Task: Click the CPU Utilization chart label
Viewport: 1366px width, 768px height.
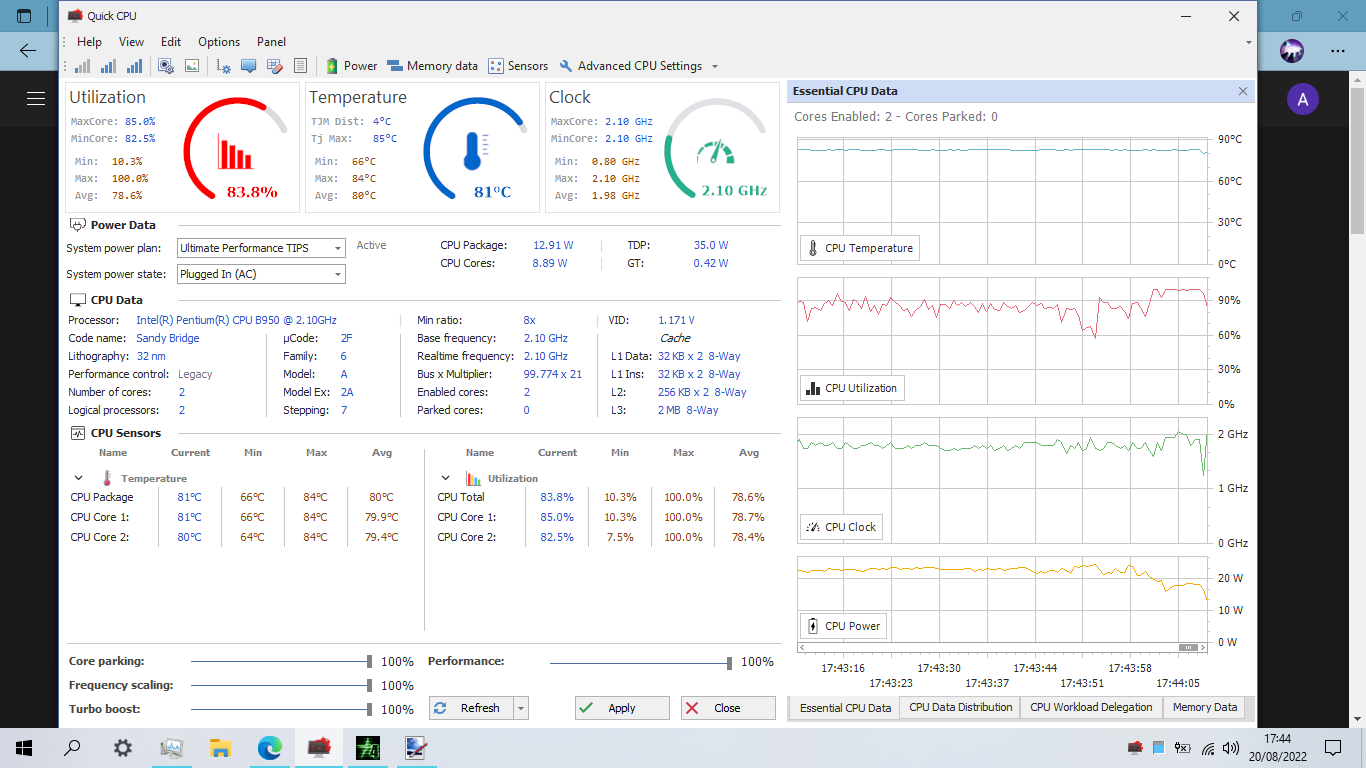Action: 852,388
